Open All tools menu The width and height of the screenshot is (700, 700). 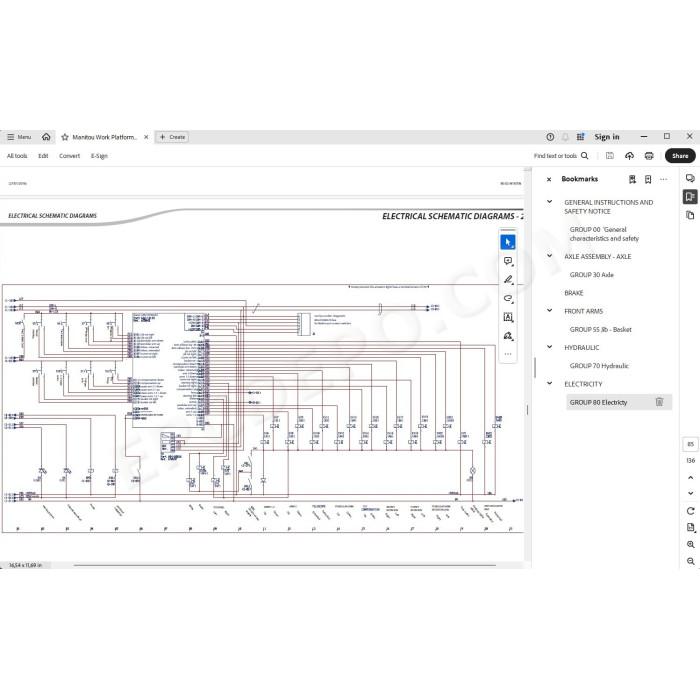click(x=17, y=156)
